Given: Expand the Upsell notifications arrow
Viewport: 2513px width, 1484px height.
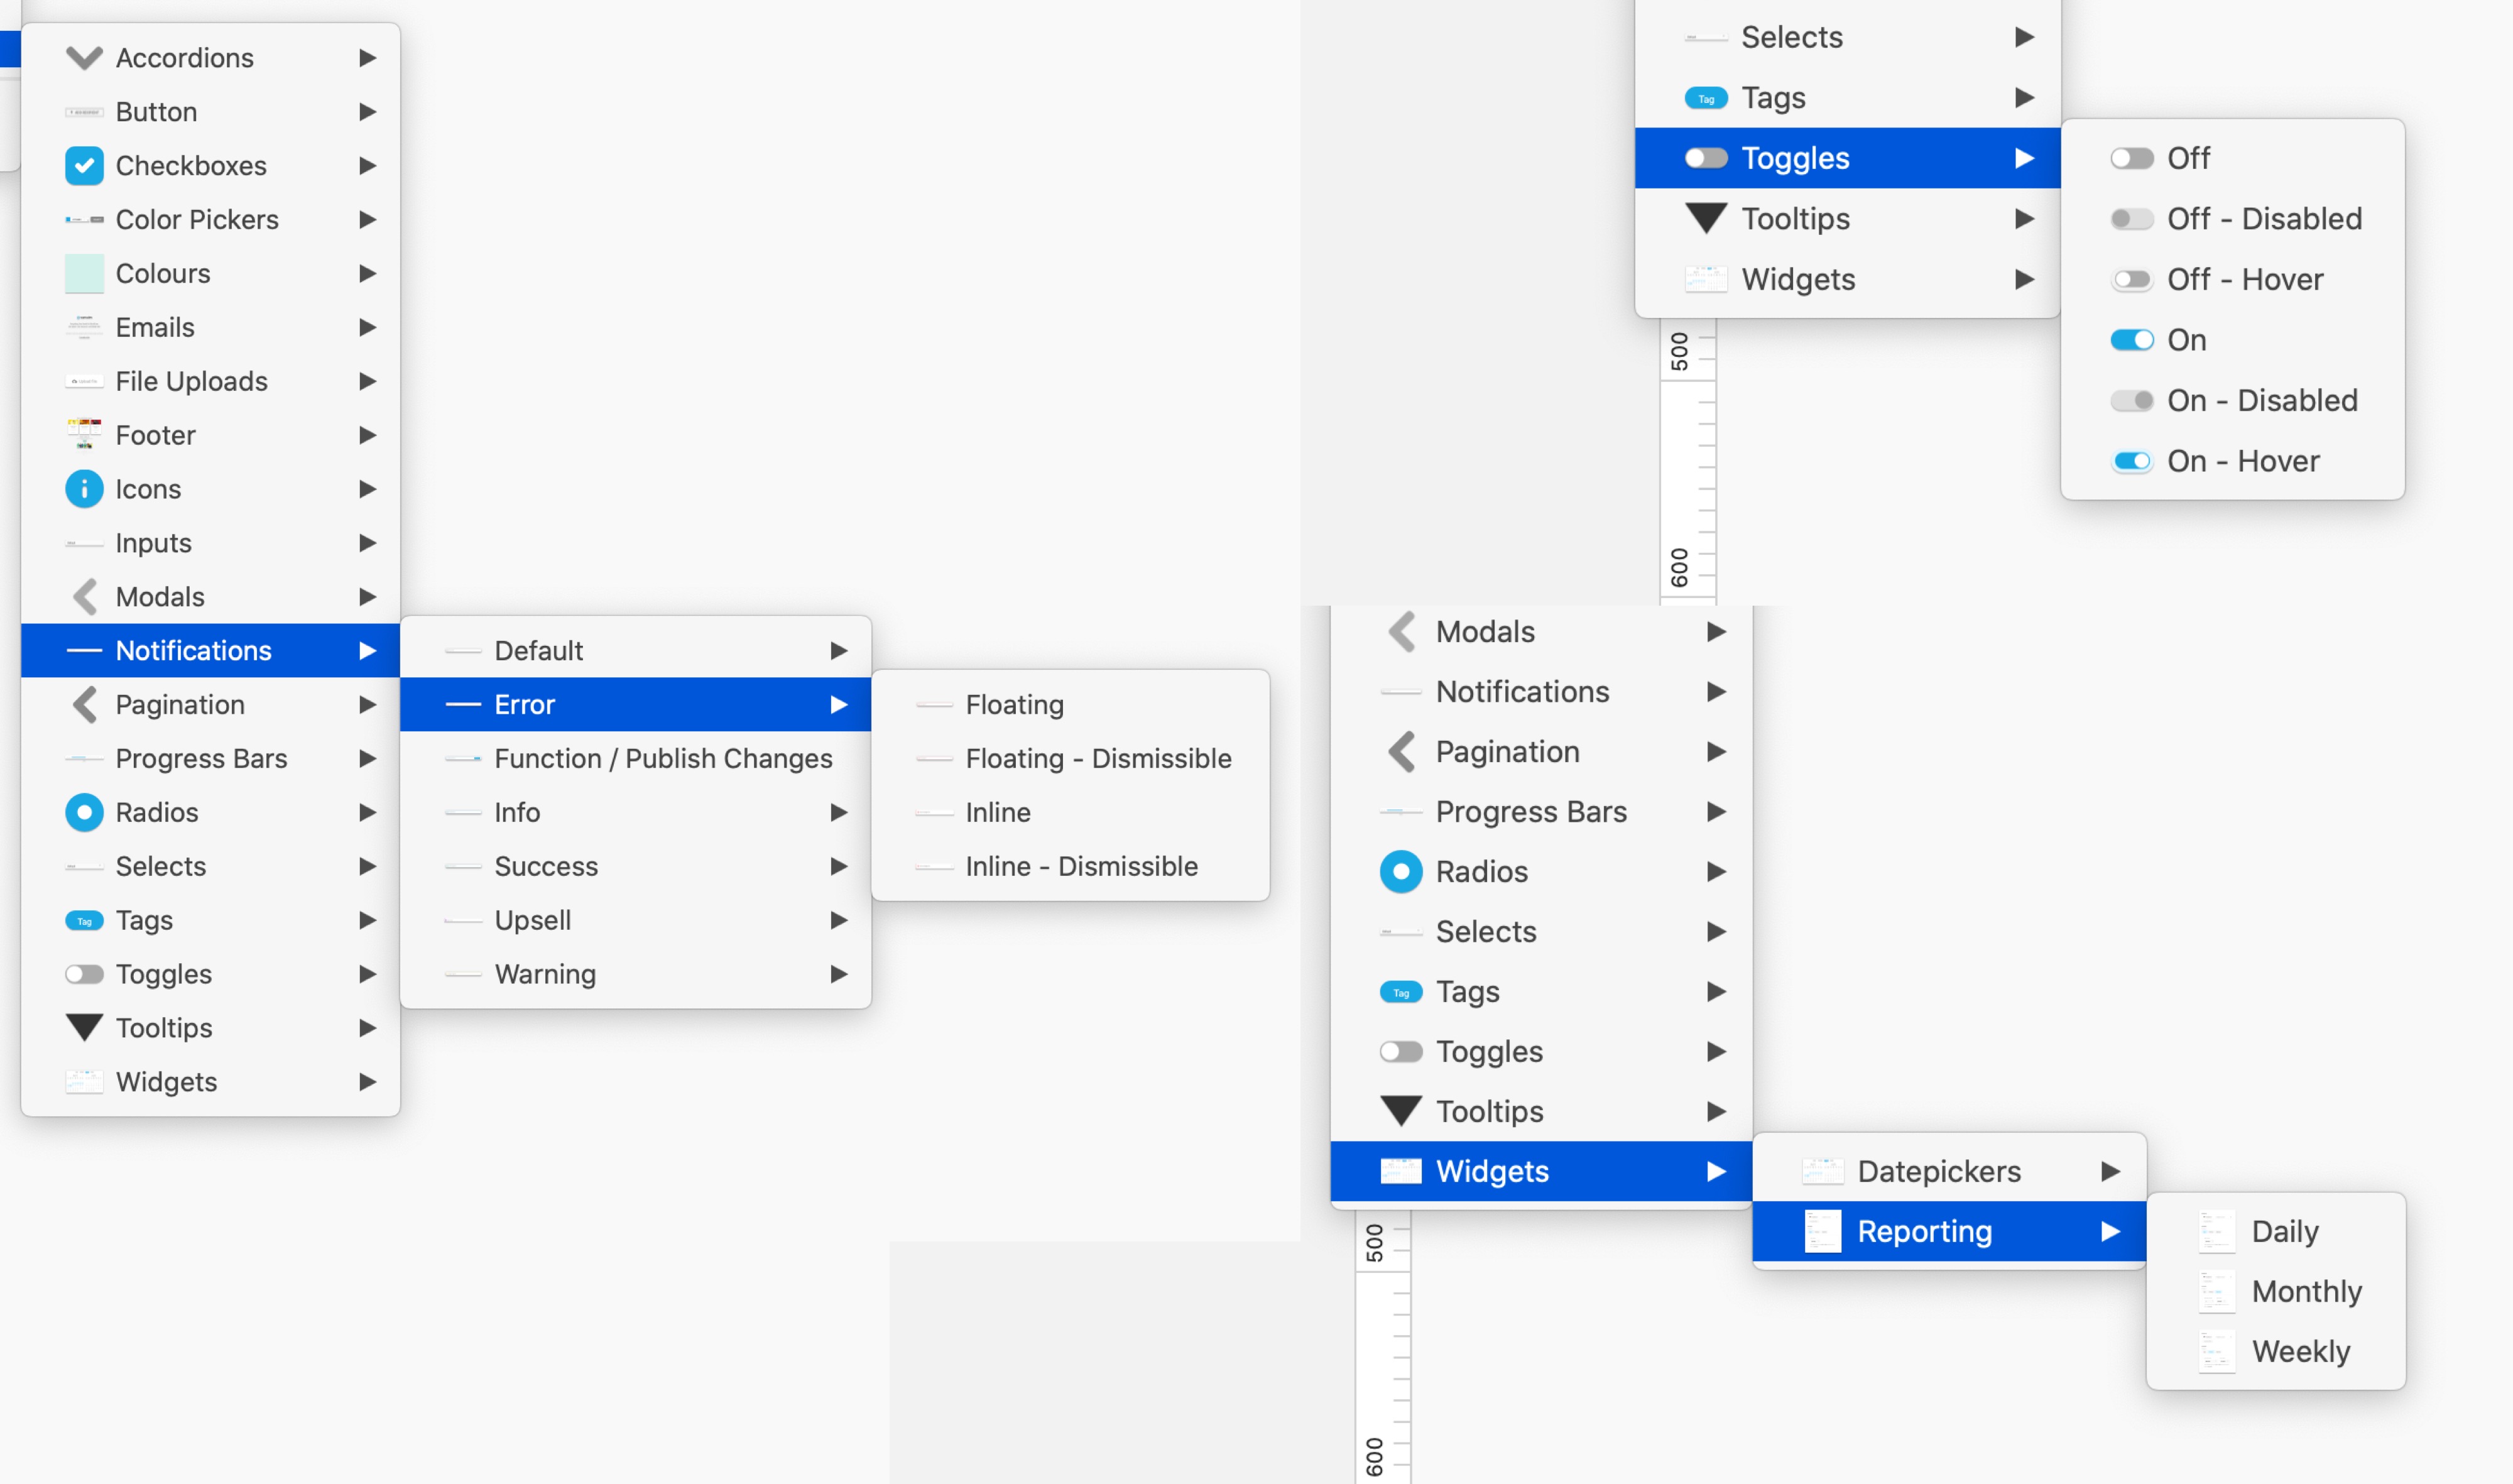Looking at the screenshot, I should (x=839, y=920).
